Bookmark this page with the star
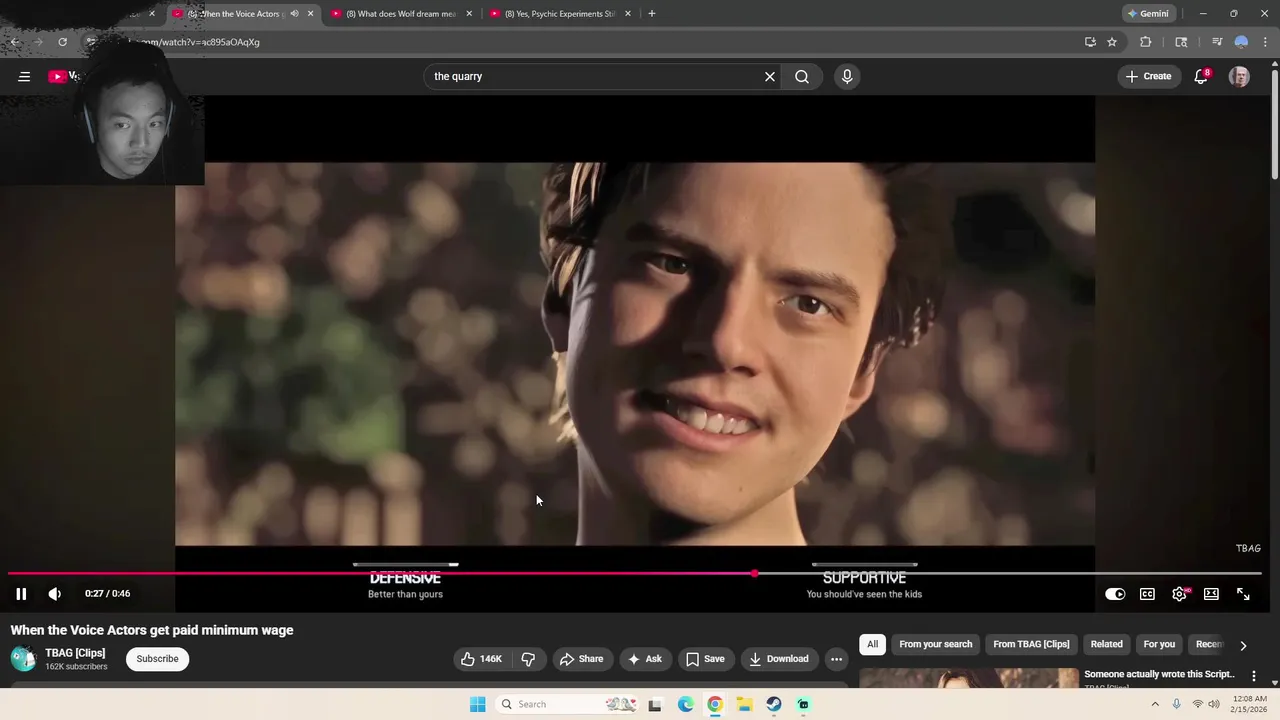 [1112, 42]
